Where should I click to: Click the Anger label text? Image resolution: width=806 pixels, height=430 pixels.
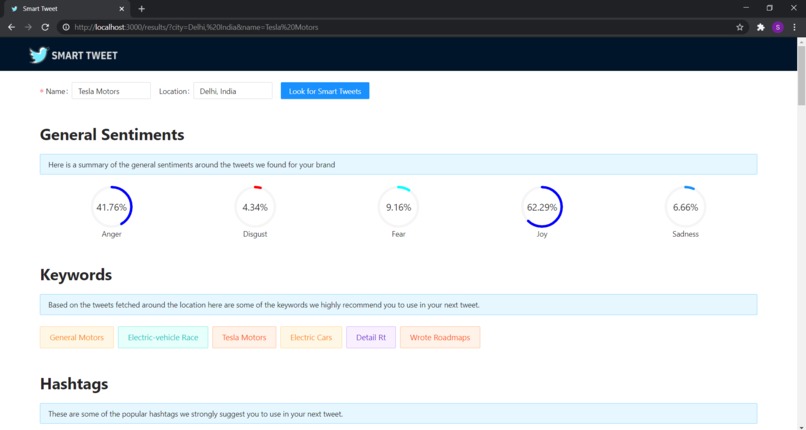[x=112, y=234]
